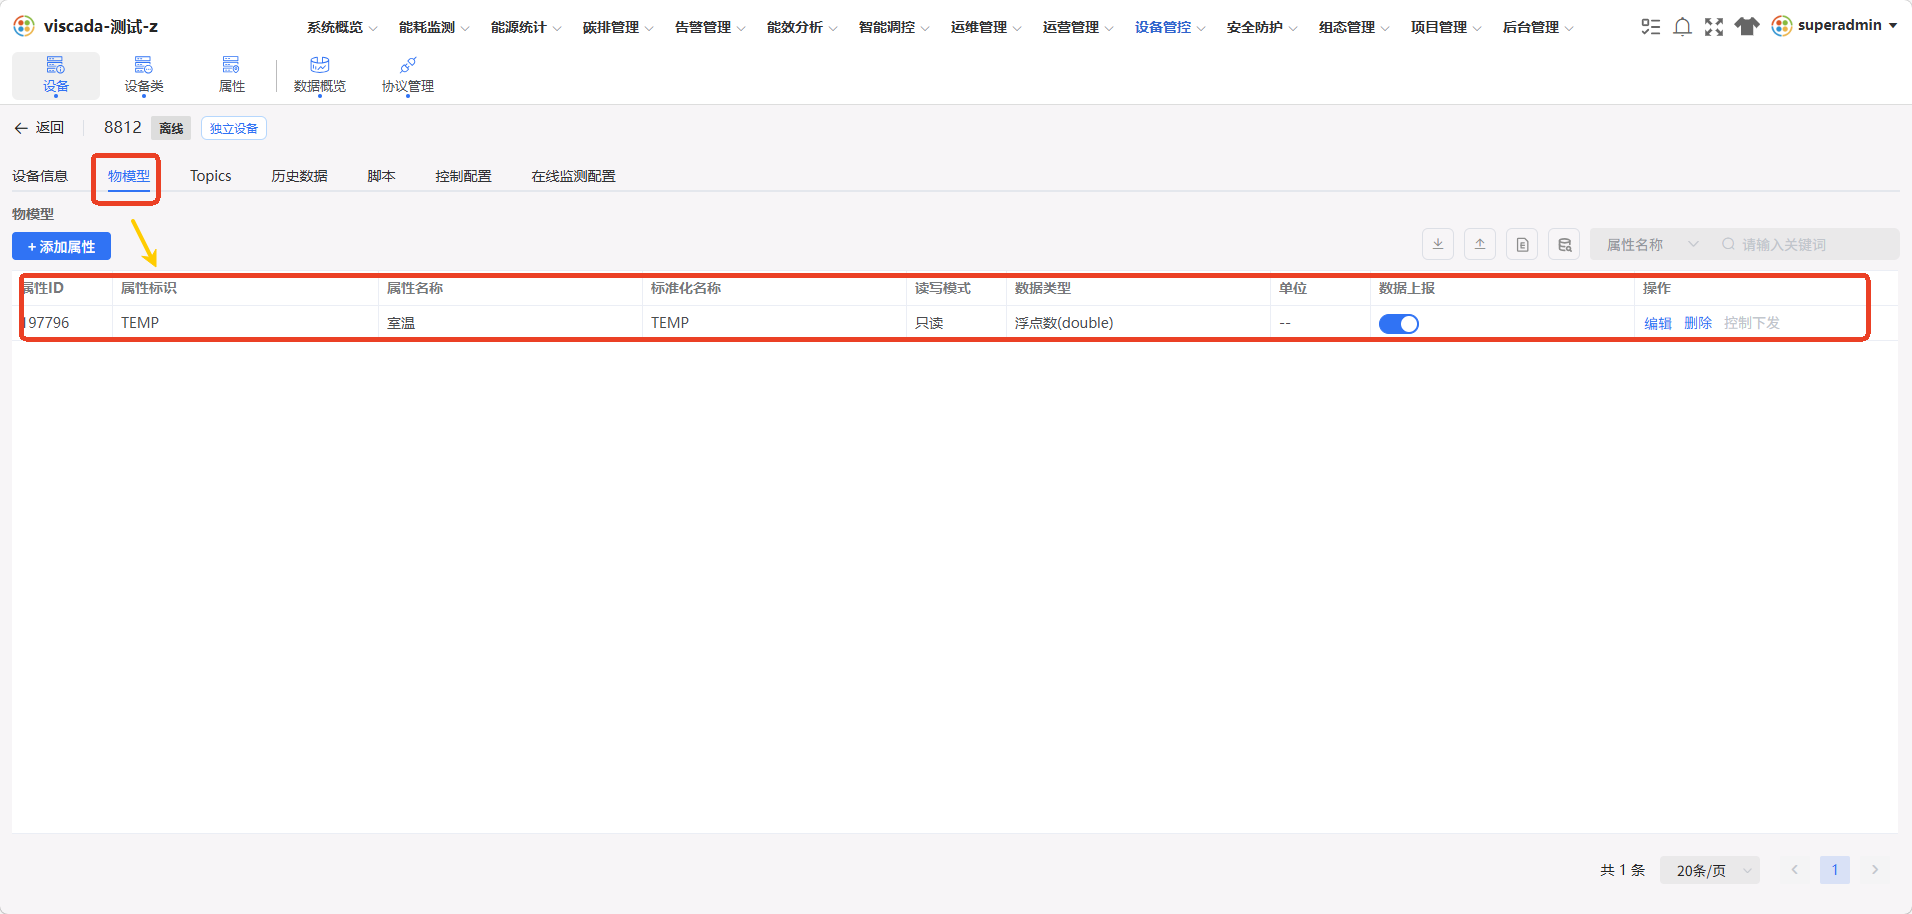Go to page 1 in pagination
Screen dimensions: 1912x914
[1835, 870]
